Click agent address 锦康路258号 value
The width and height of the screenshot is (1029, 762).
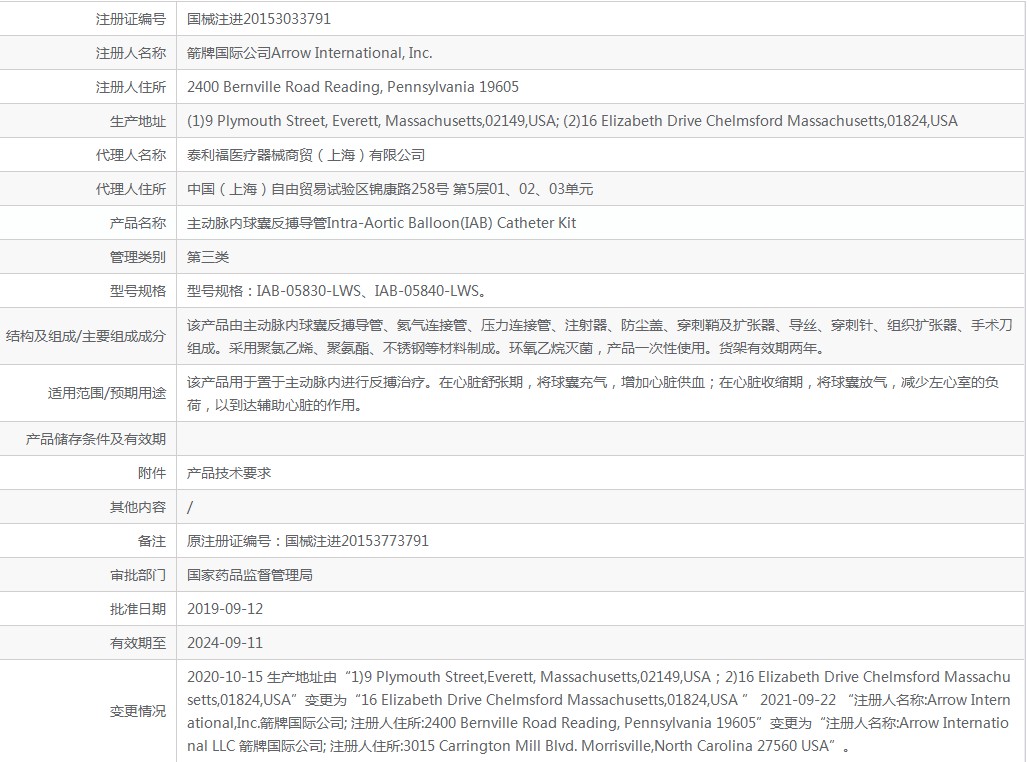coord(390,190)
